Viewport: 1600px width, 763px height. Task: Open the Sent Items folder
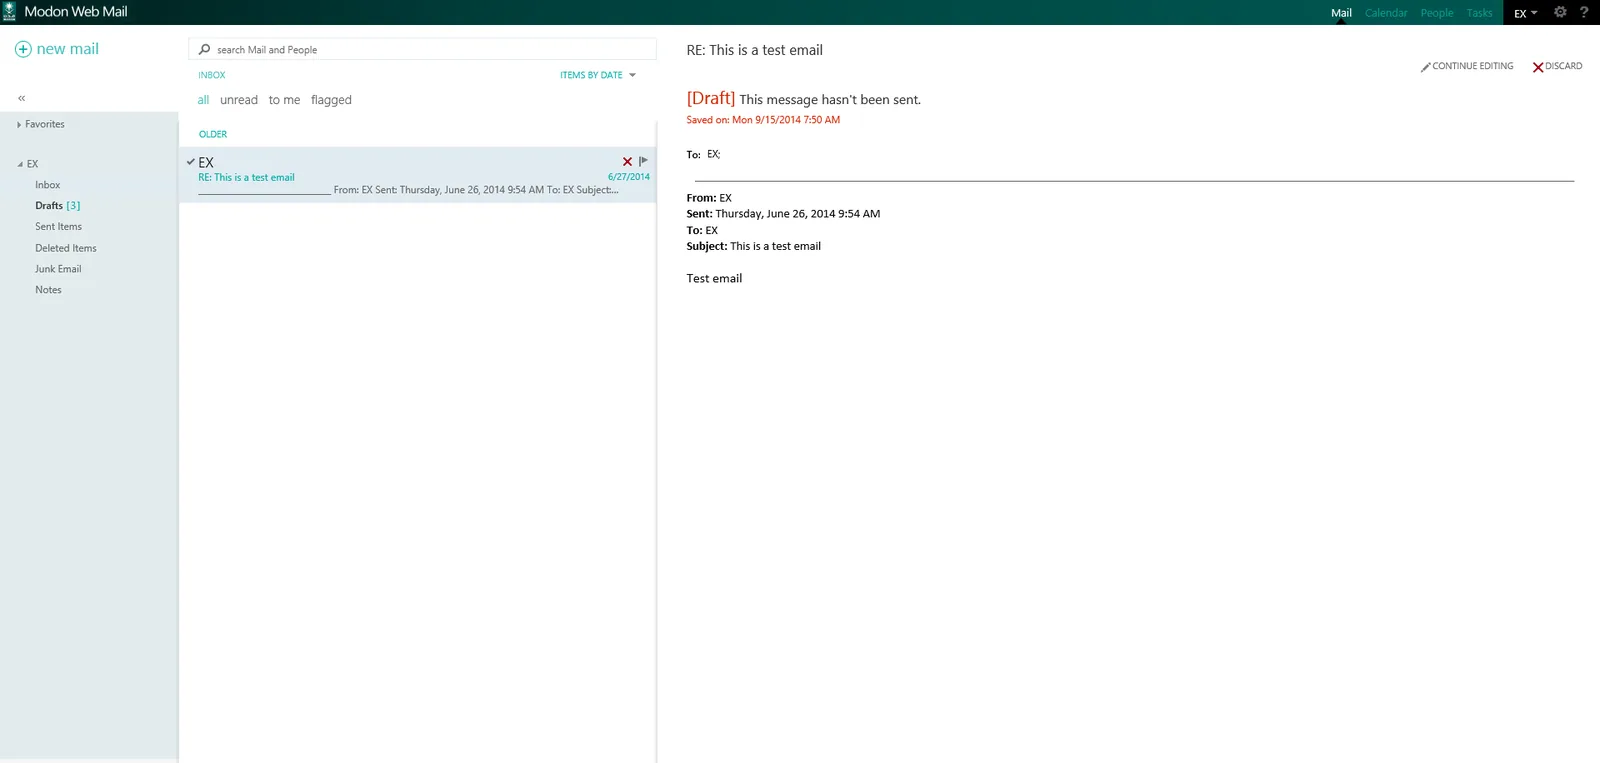58,227
